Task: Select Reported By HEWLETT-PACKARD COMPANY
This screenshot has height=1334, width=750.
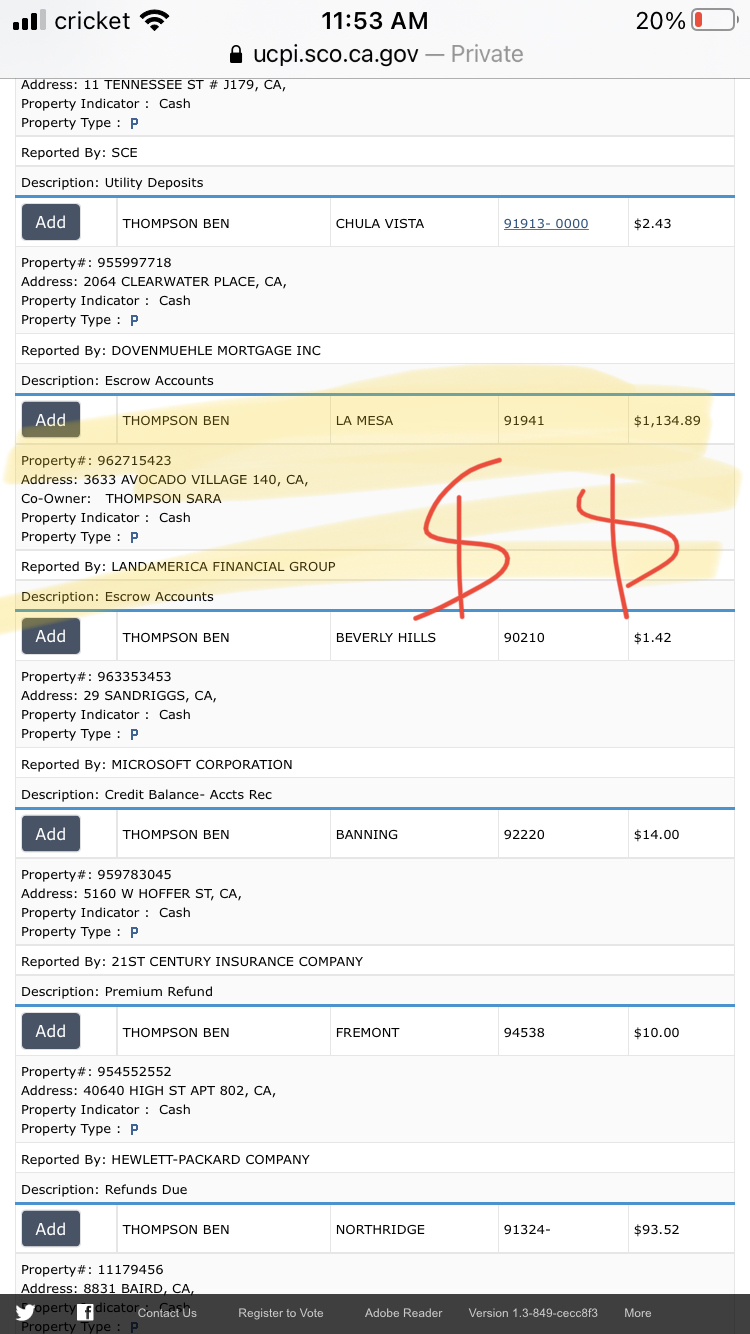Action: pyautogui.click(x=165, y=1159)
